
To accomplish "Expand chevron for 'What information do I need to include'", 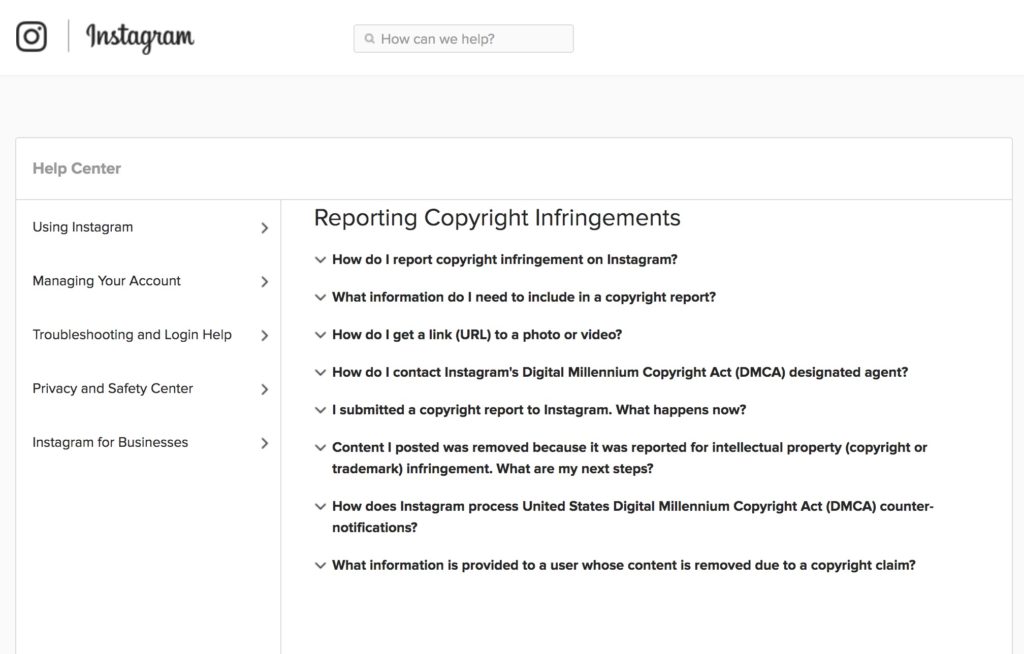I will click(320, 297).
